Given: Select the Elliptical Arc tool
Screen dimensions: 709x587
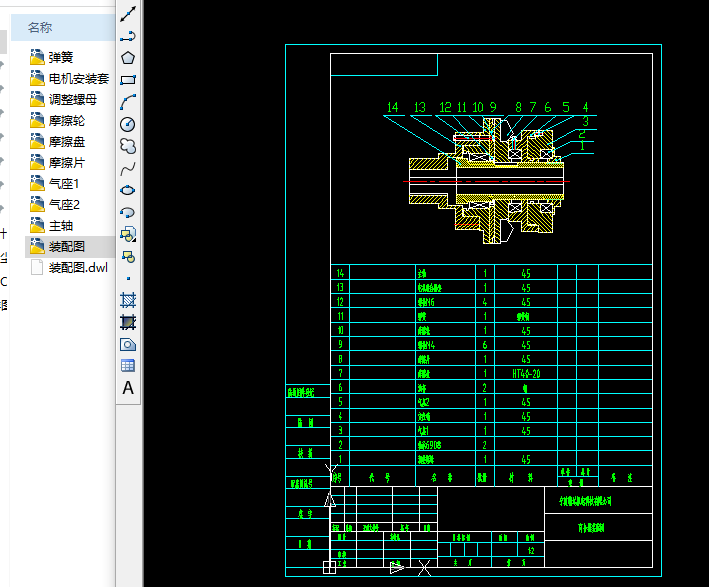Looking at the screenshot, I should [128, 212].
